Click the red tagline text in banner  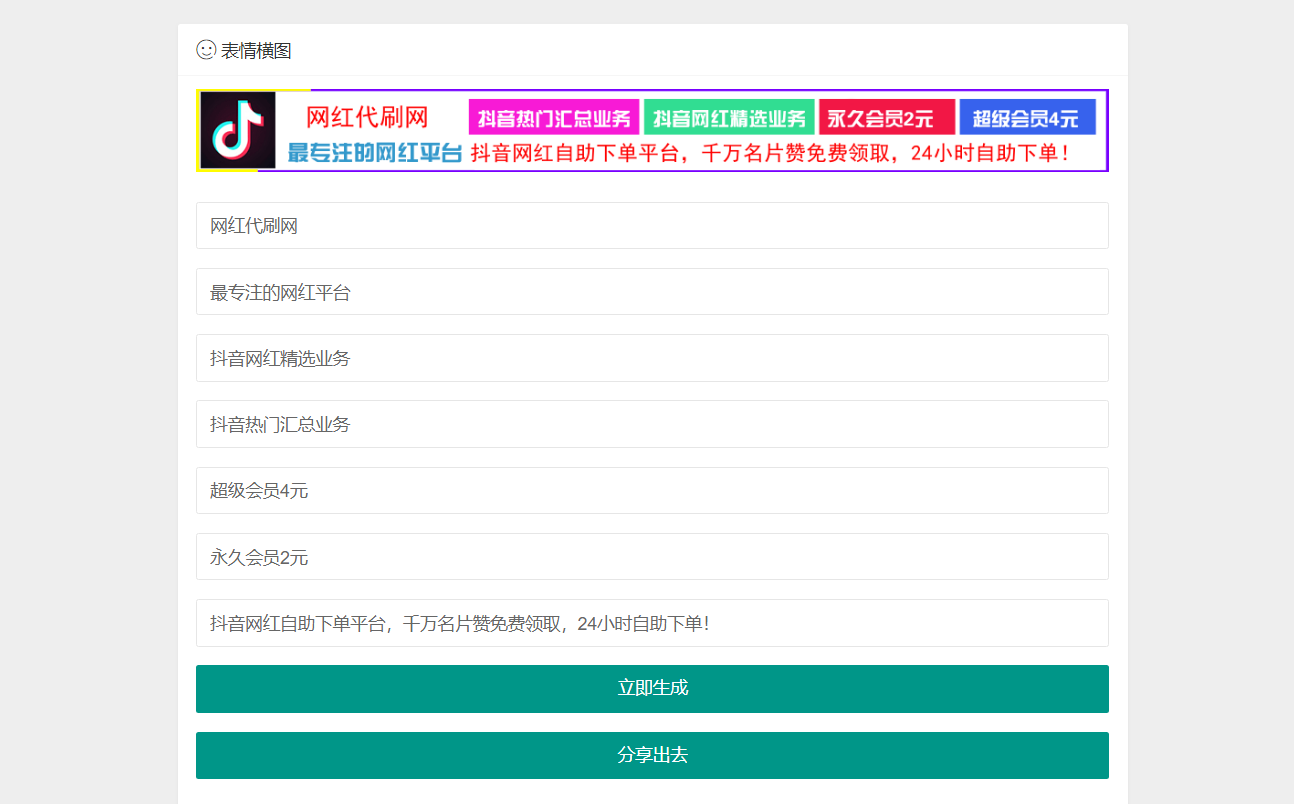[770, 153]
